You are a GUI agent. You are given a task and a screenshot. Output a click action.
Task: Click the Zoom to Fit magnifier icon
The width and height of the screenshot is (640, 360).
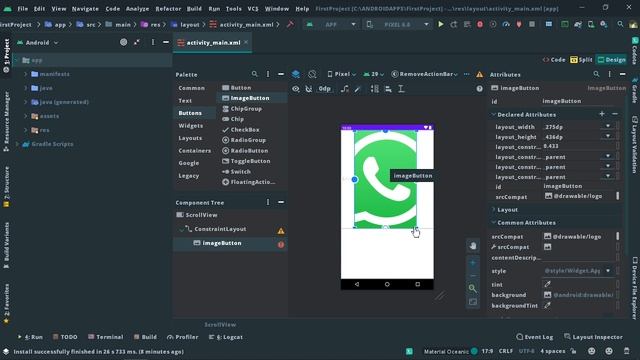[x=473, y=289]
